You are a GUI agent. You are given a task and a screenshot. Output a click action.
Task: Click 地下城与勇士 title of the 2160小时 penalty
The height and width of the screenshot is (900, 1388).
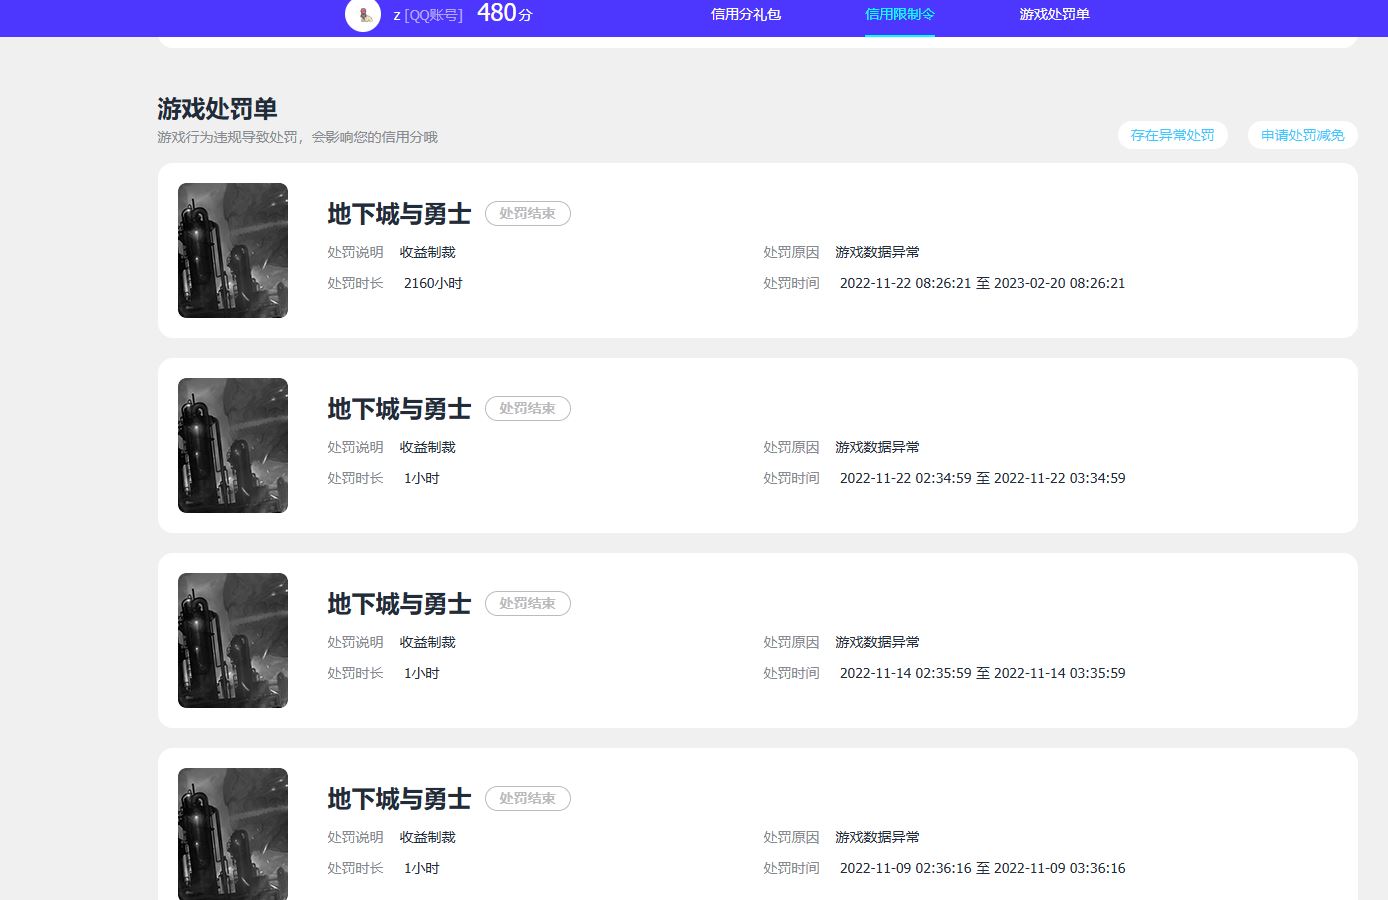pyautogui.click(x=399, y=214)
